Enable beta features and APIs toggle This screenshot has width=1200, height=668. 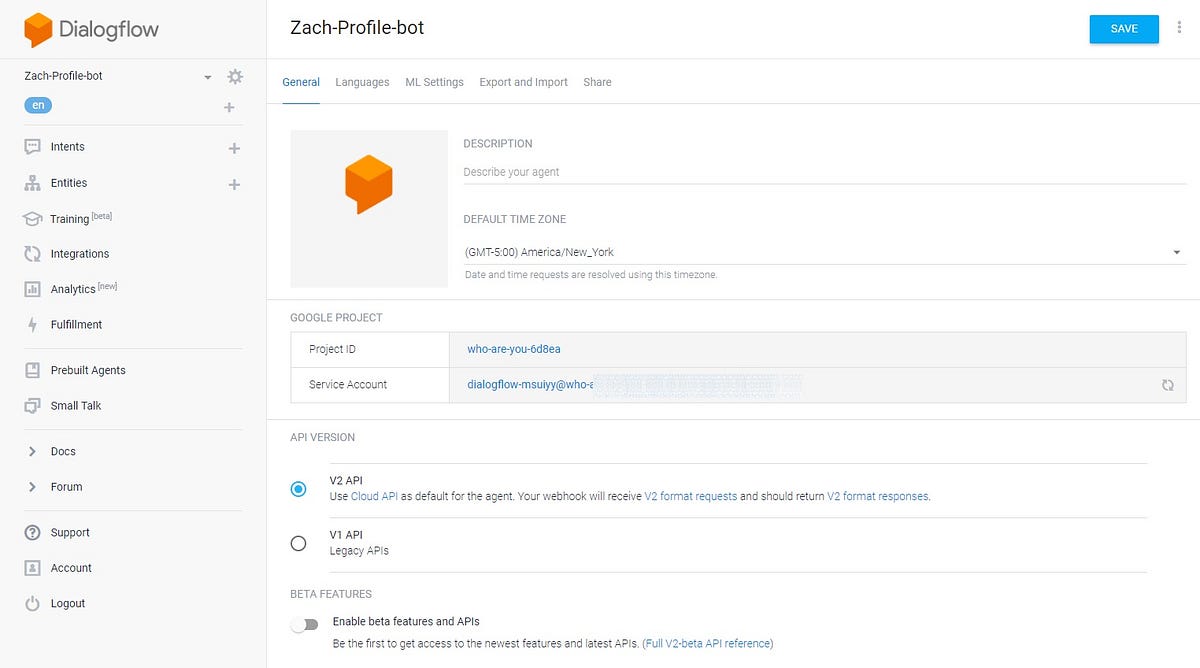pyautogui.click(x=304, y=625)
